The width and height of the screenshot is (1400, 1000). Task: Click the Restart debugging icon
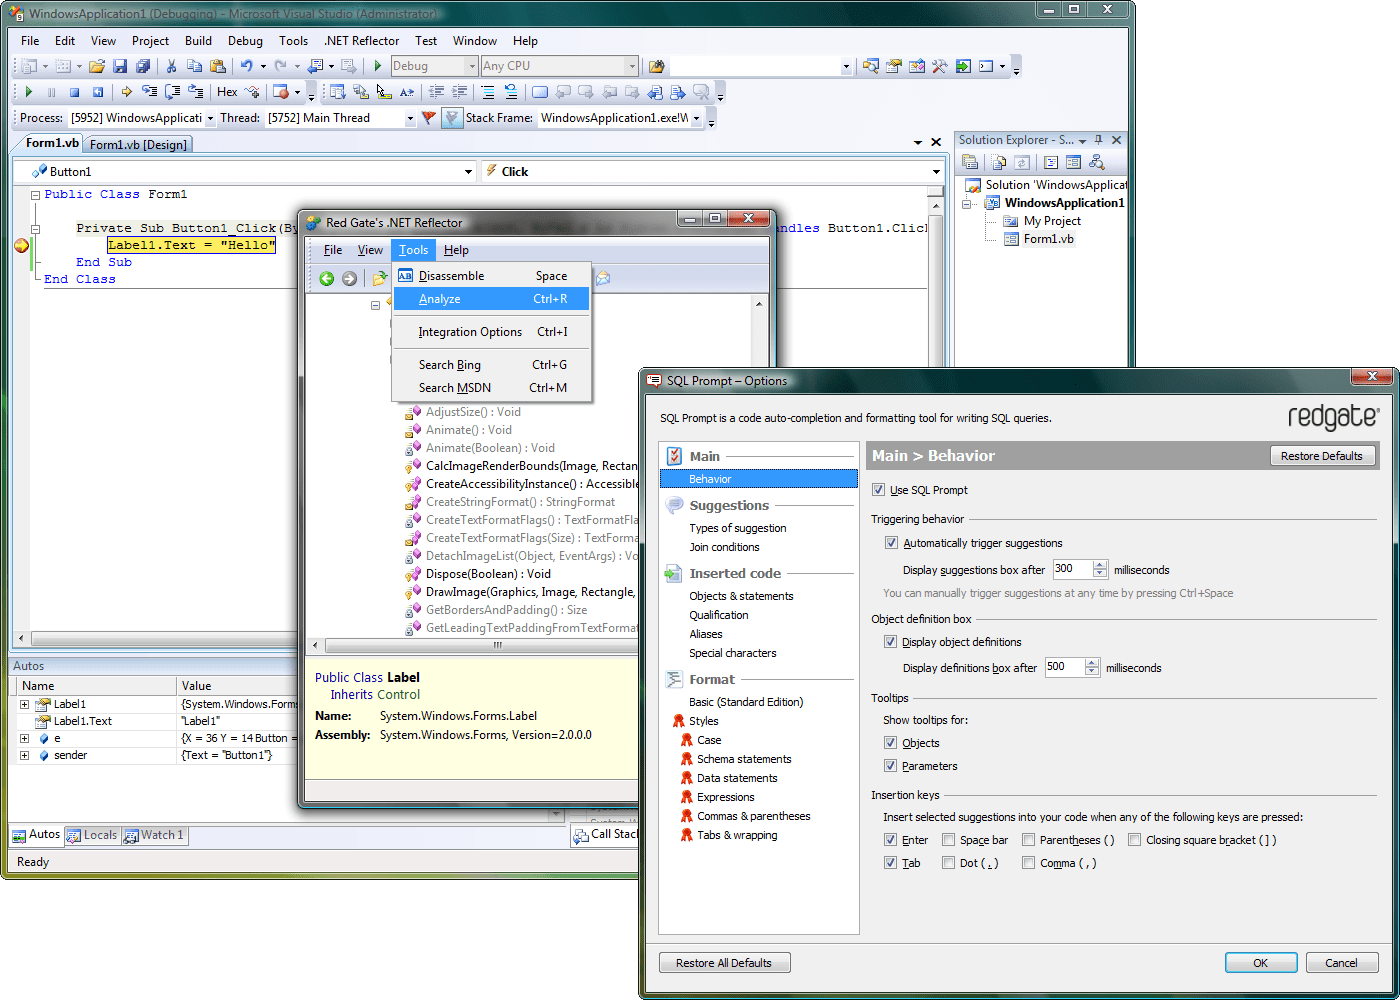pos(97,92)
